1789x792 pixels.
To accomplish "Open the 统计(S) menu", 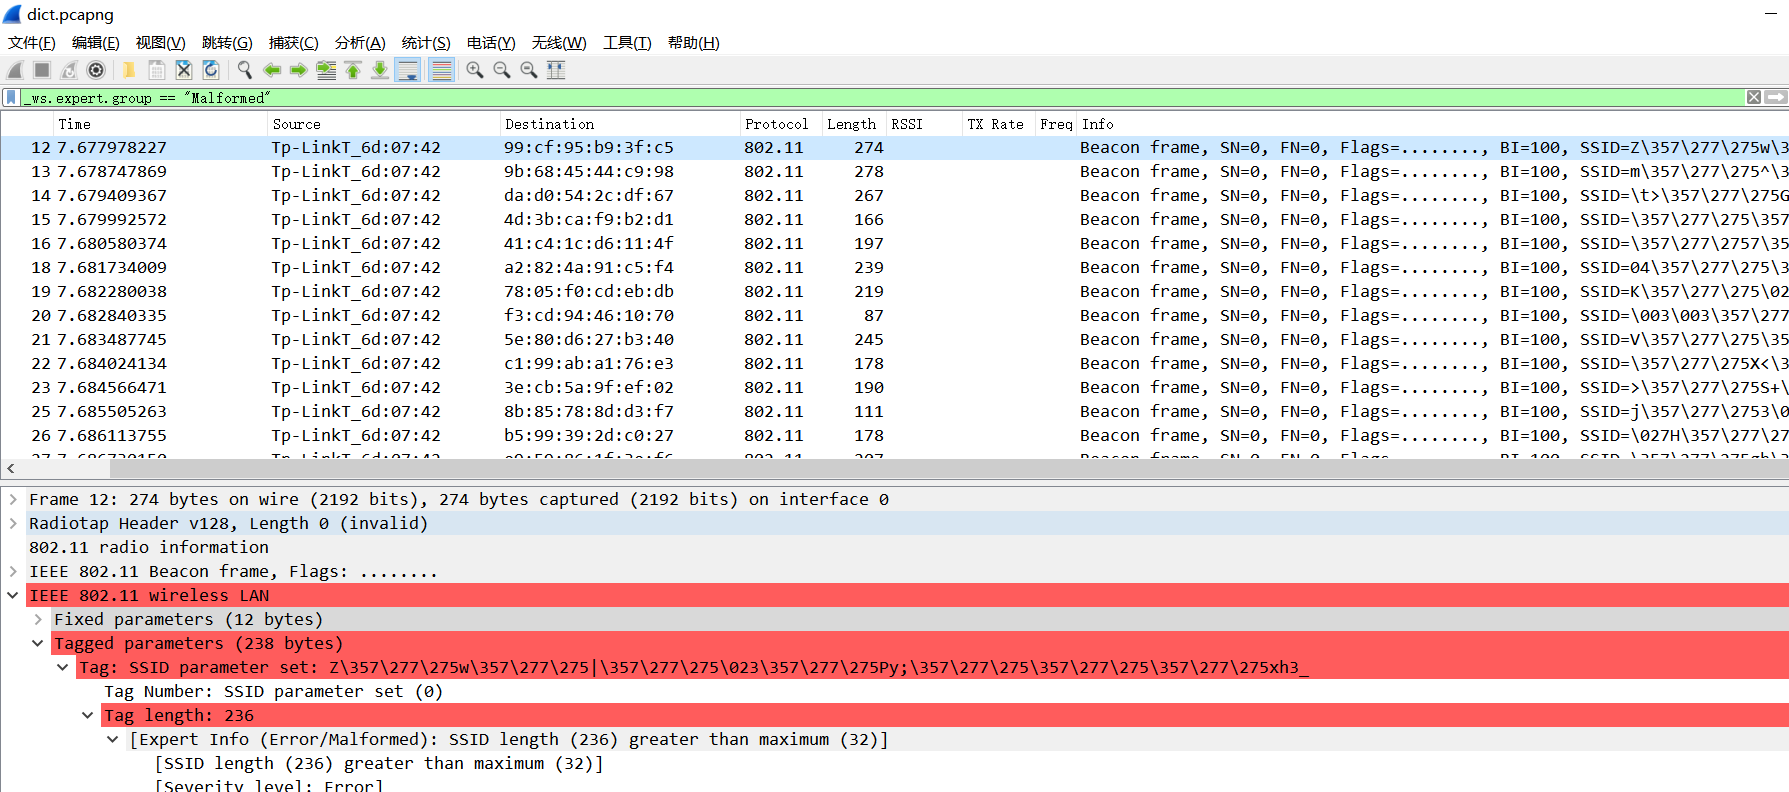I will tap(426, 42).
